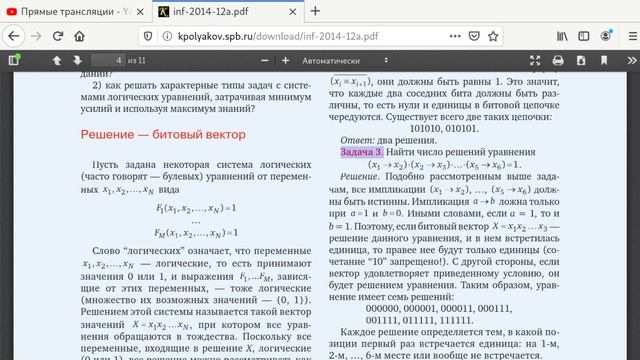The height and width of the screenshot is (360, 640).
Task: Bookmark this page with star
Action: [493, 36]
